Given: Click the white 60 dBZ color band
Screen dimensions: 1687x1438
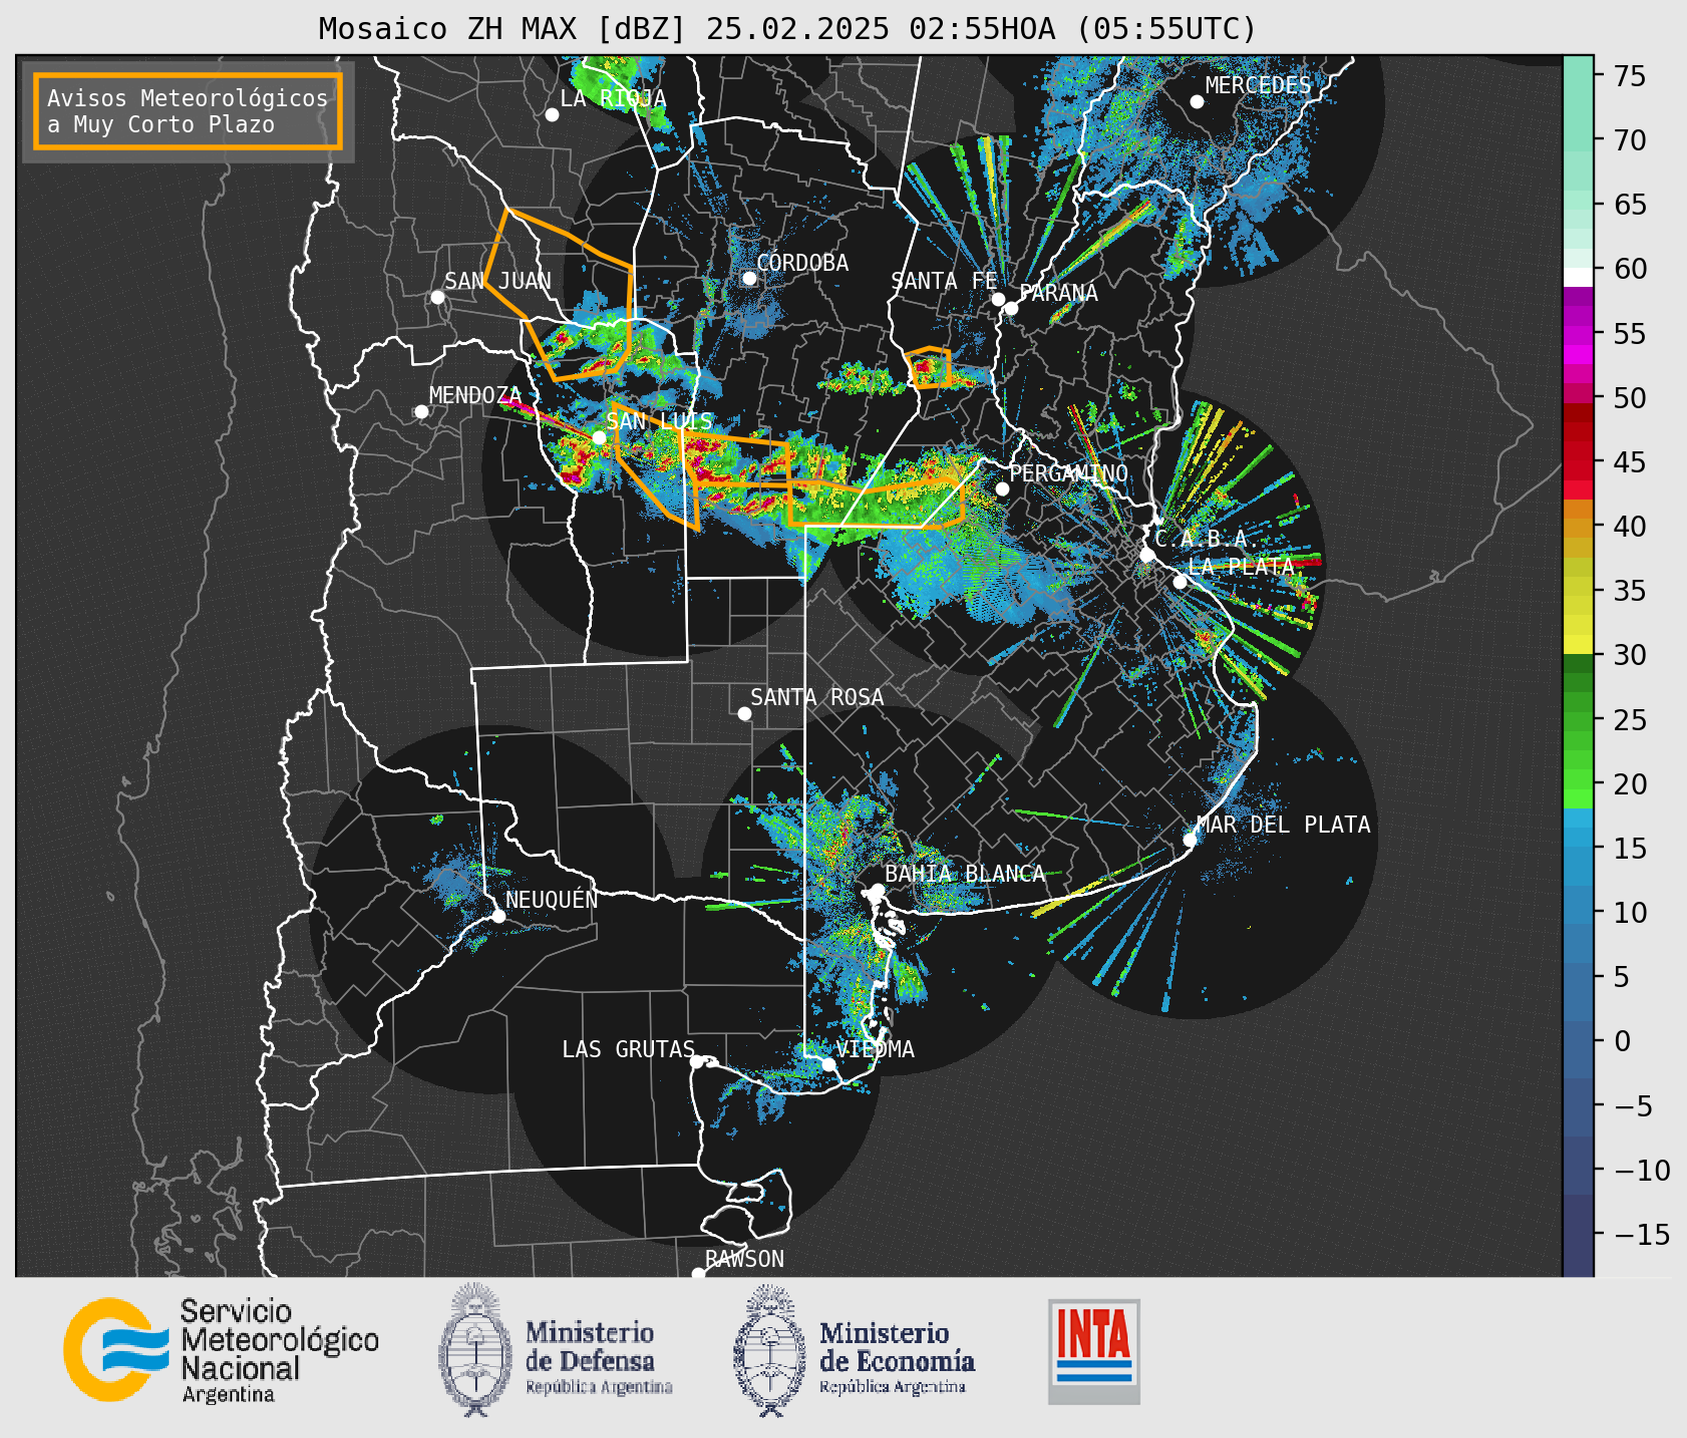Looking at the screenshot, I should [x=1578, y=277].
